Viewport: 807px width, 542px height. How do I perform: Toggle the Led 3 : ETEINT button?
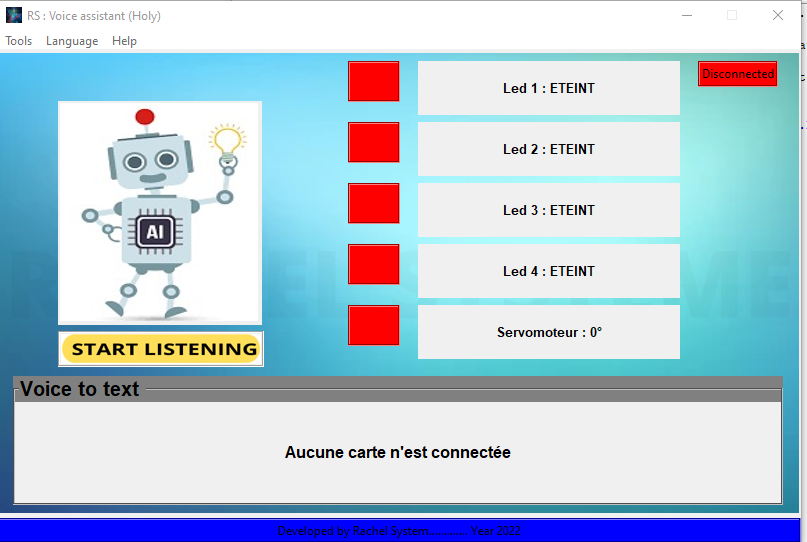click(x=549, y=210)
